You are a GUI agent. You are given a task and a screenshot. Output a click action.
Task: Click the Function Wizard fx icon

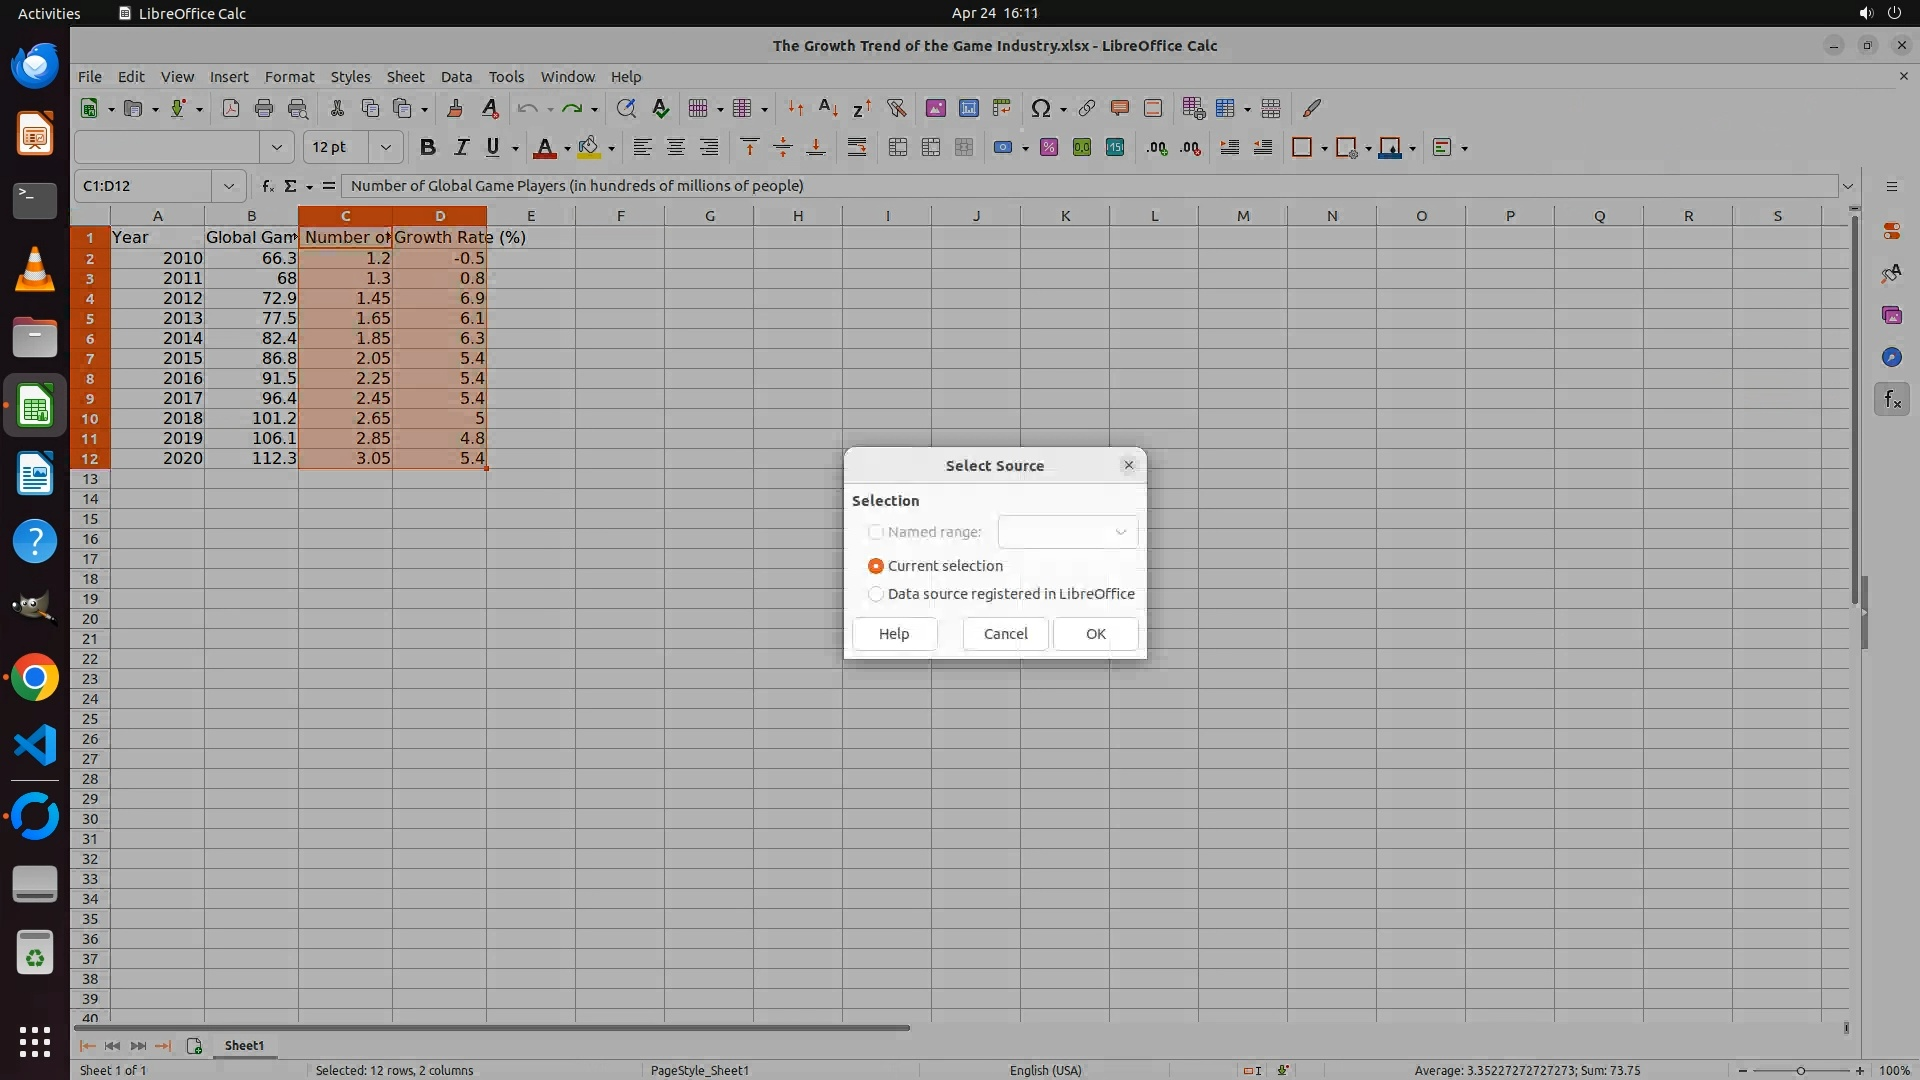(x=267, y=186)
